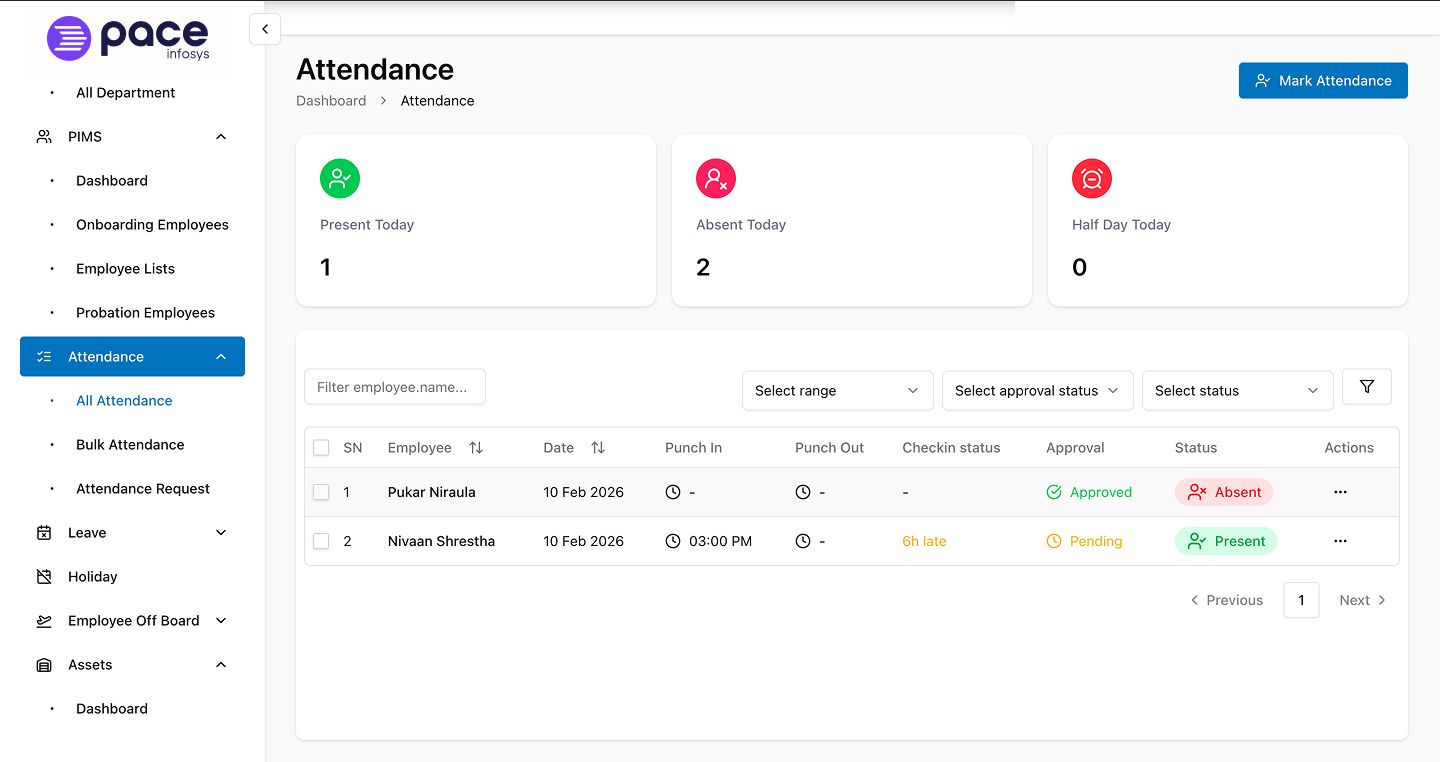Click the funnel filter icon button
This screenshot has height=762, width=1440.
click(x=1367, y=387)
